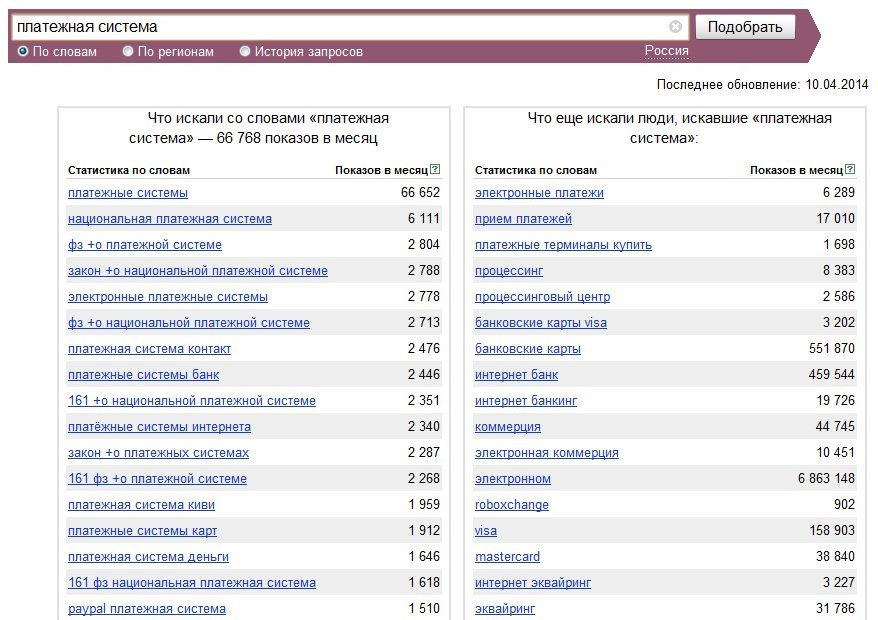Open the 'интернет банк' link

(516, 375)
